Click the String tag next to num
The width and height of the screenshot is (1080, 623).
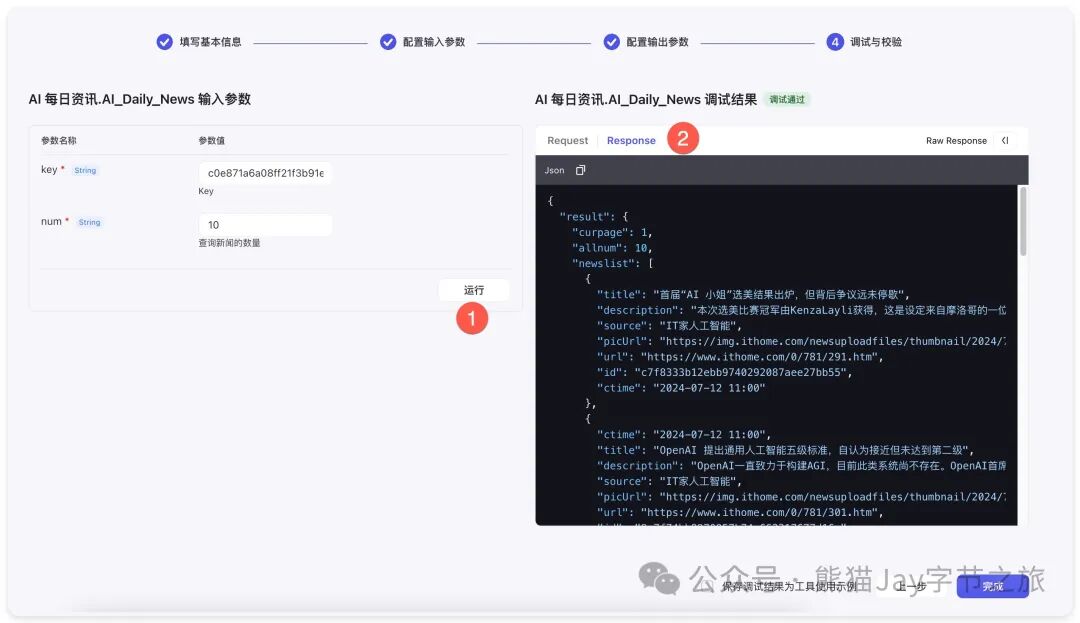pos(90,222)
